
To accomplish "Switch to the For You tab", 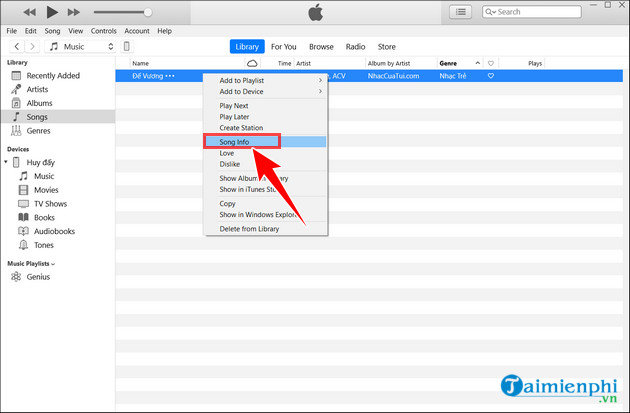I will (x=284, y=47).
